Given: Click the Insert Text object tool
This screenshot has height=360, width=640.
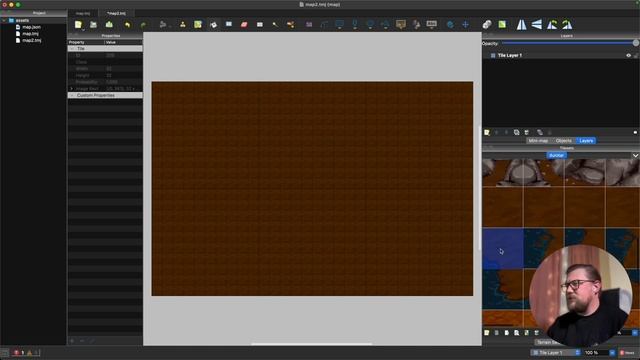Looking at the screenshot, I should 431,24.
